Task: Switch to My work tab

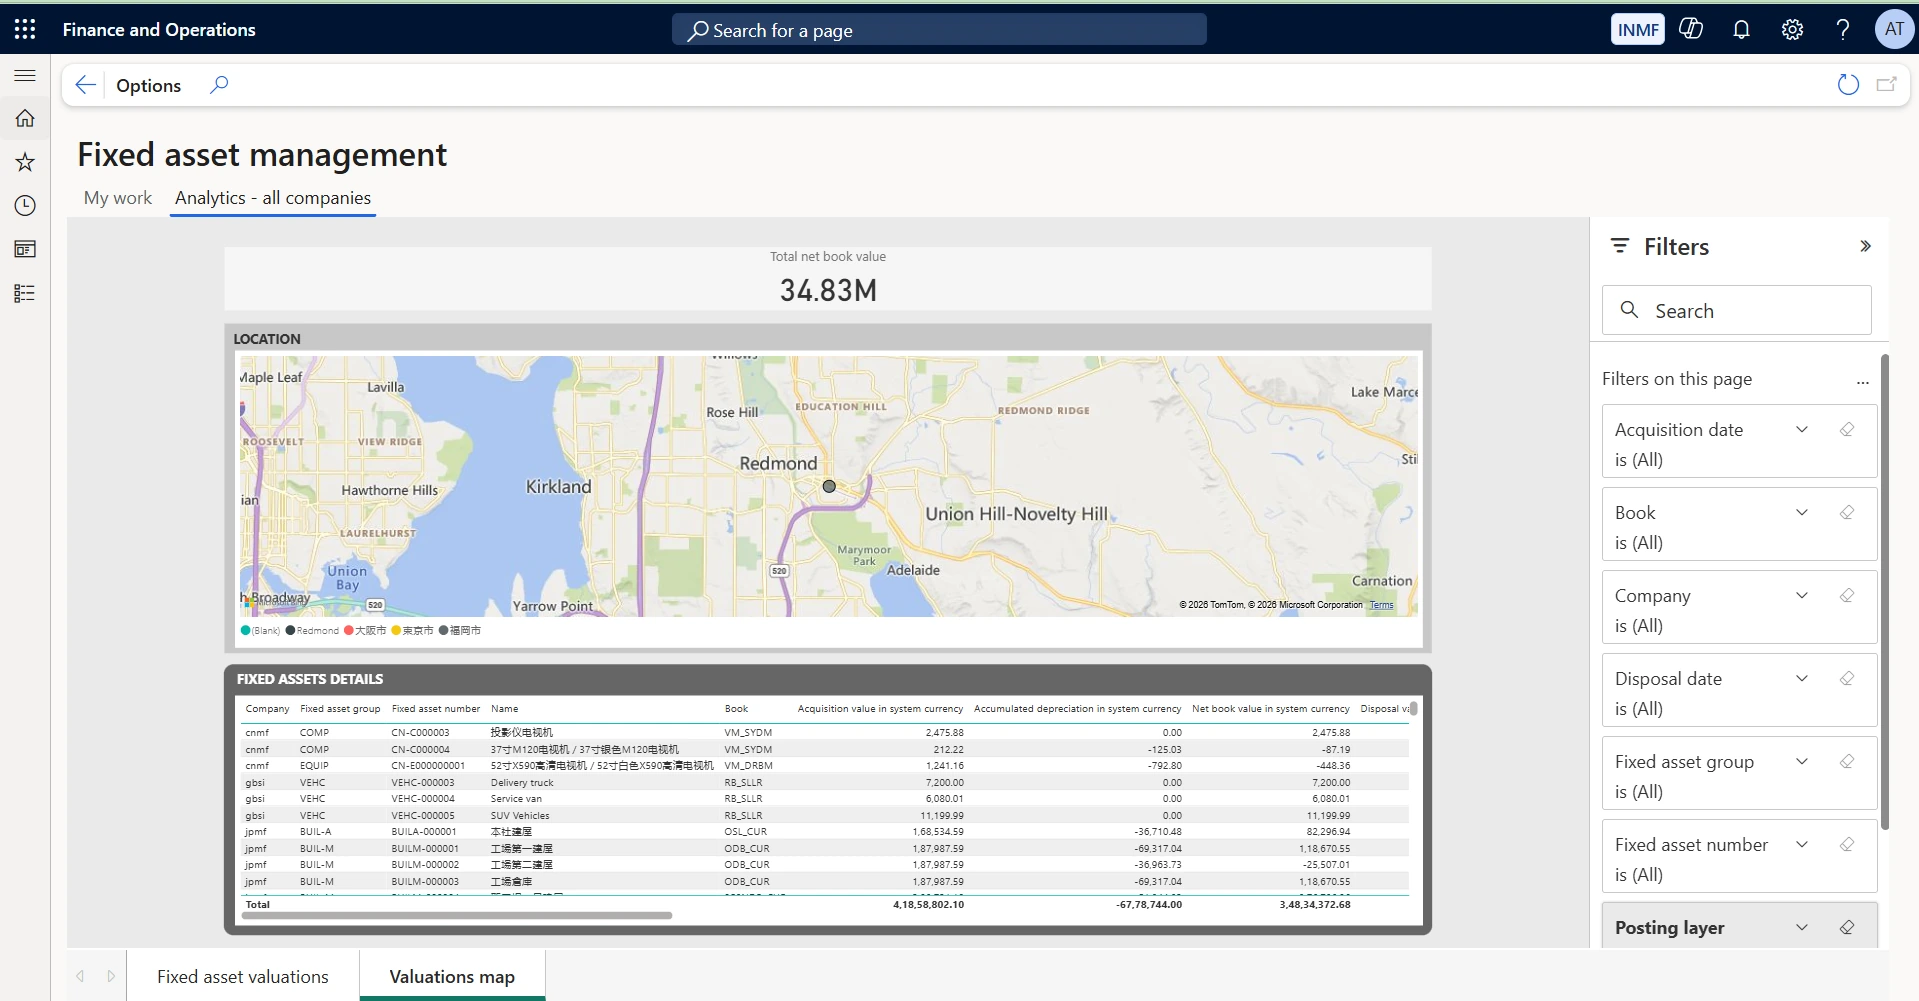Action: tap(118, 198)
